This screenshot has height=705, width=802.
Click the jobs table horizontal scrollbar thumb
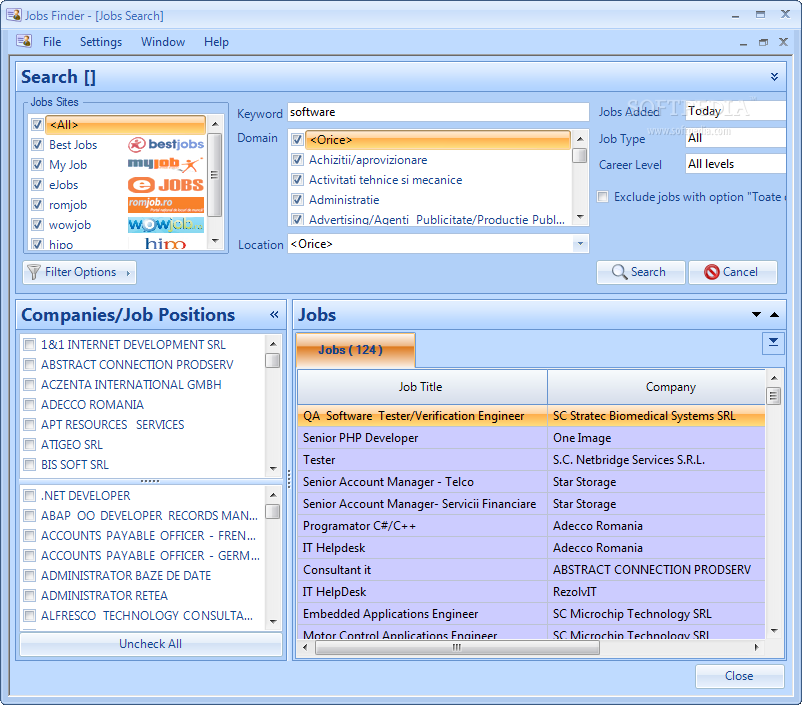(x=457, y=648)
